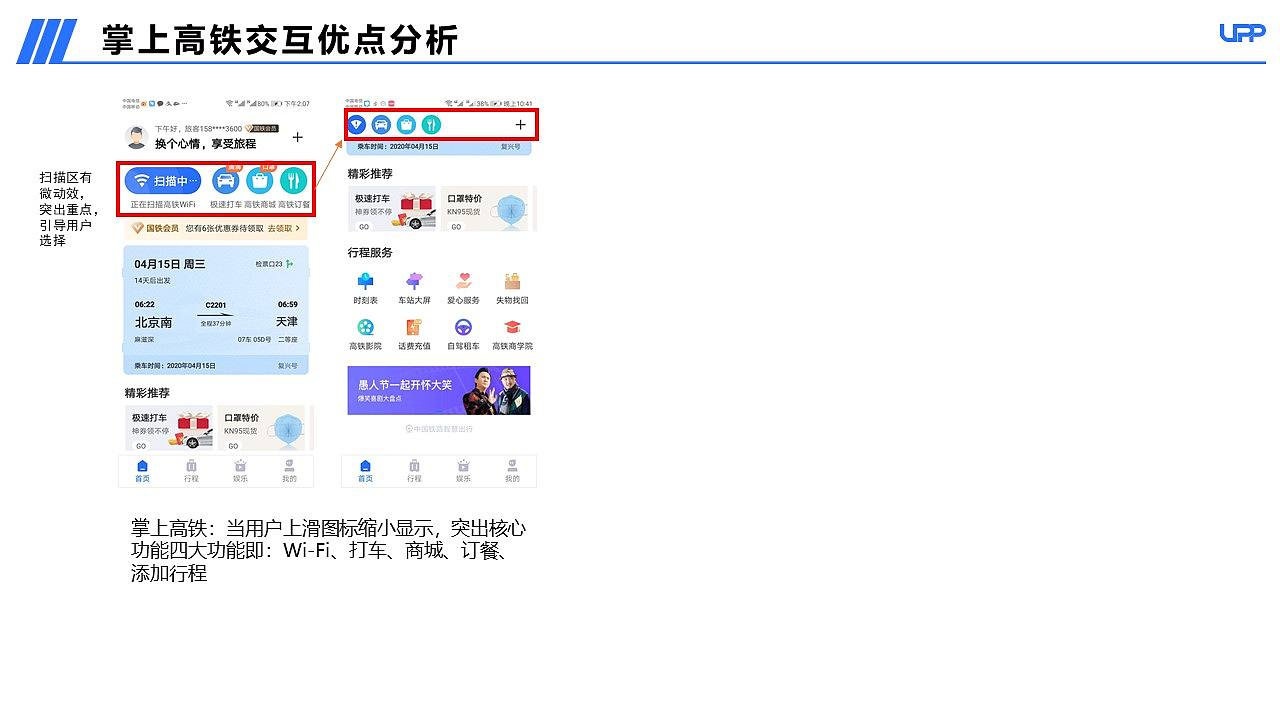Click 精彩推荐 heading in right phone
Screen dimensions: 1280x720
(370, 173)
